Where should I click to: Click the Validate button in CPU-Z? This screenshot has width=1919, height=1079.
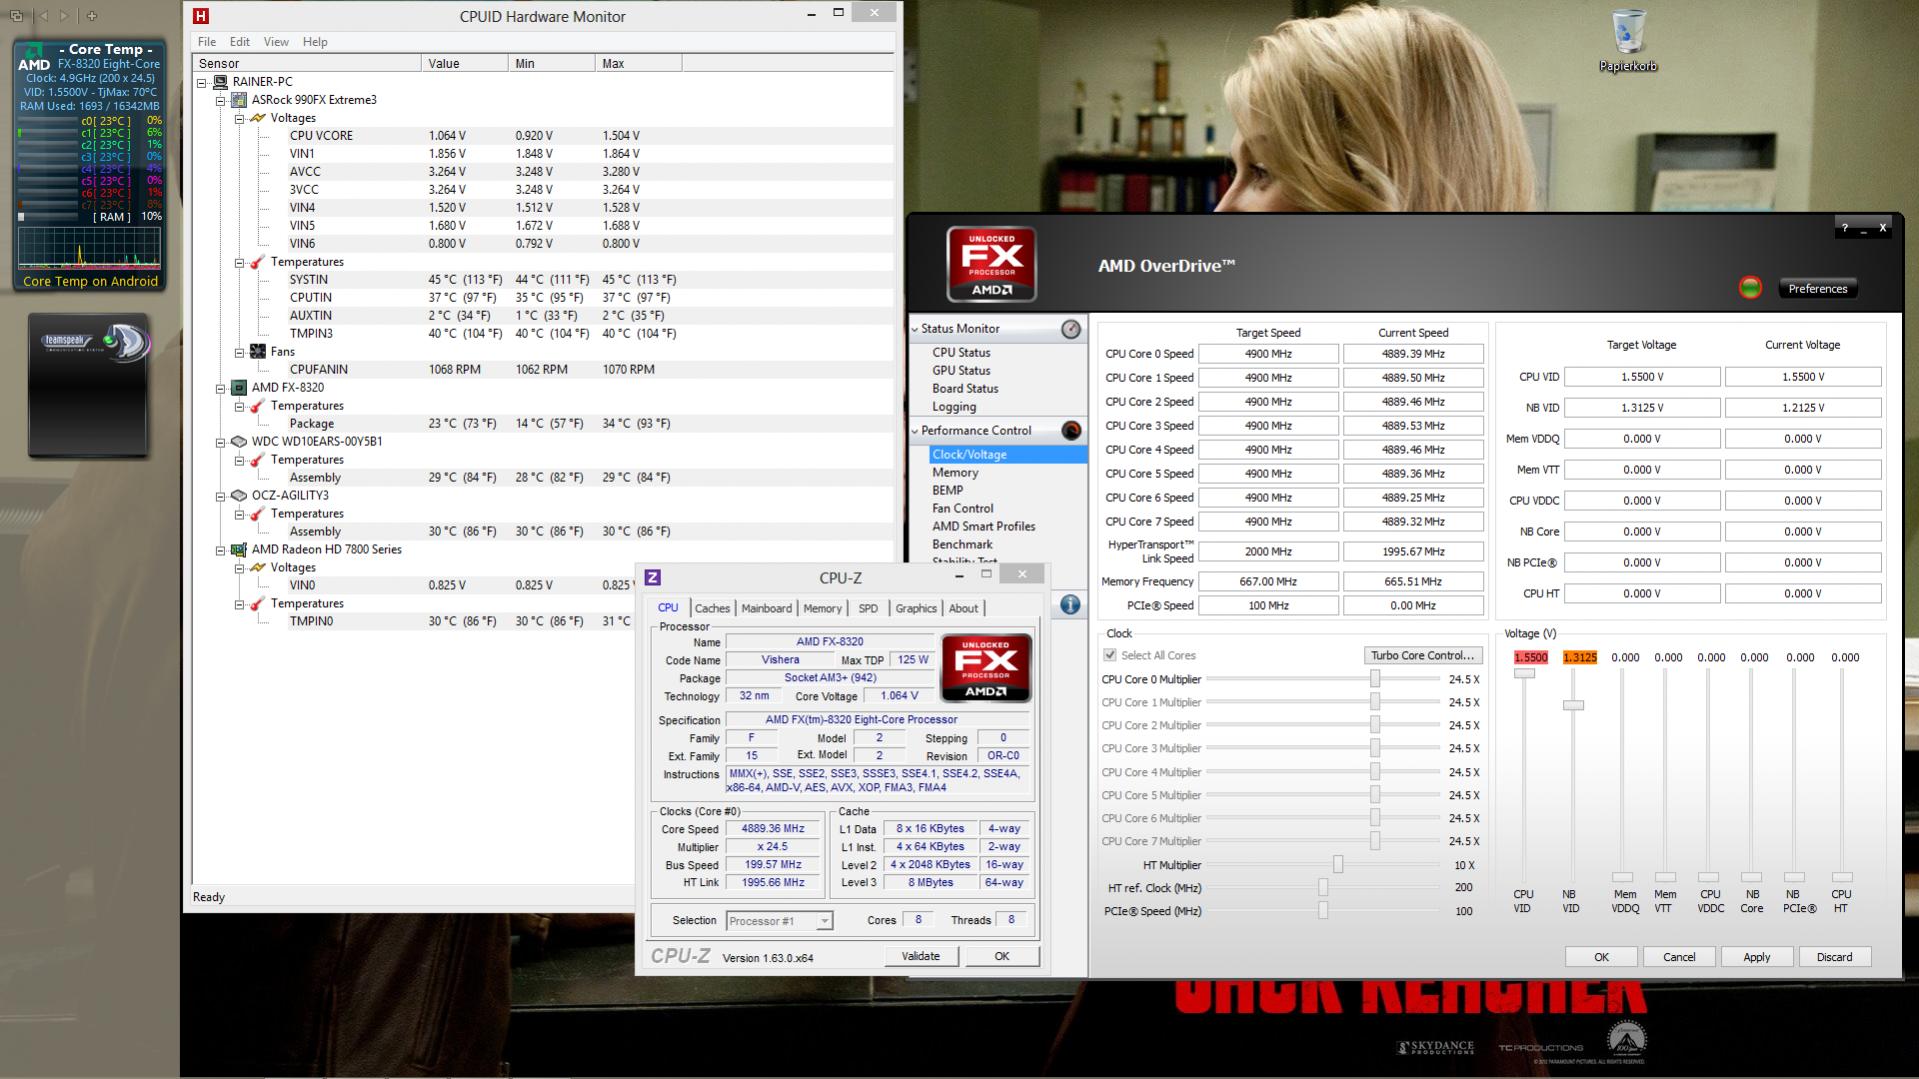click(921, 956)
